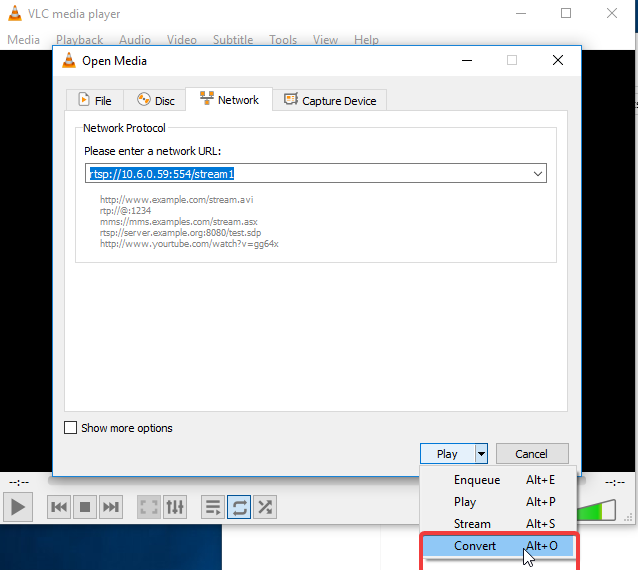Click example text rtp://@:1234

(125, 210)
